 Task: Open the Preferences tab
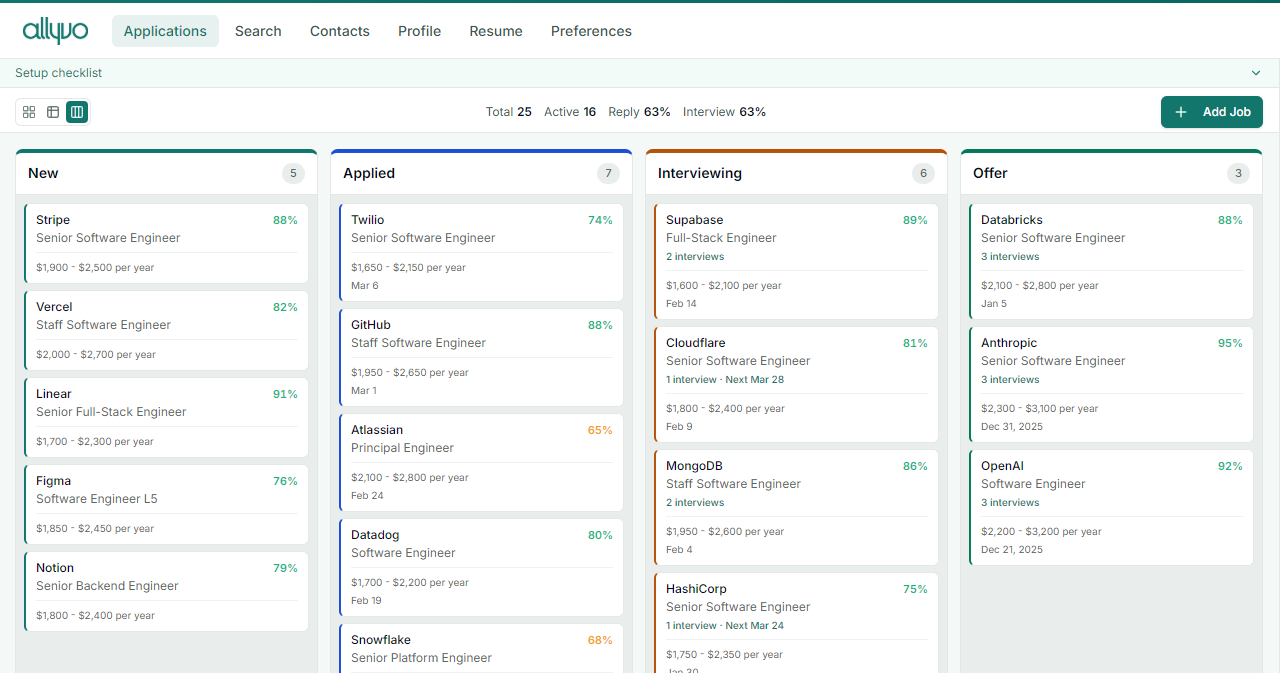tap(591, 31)
